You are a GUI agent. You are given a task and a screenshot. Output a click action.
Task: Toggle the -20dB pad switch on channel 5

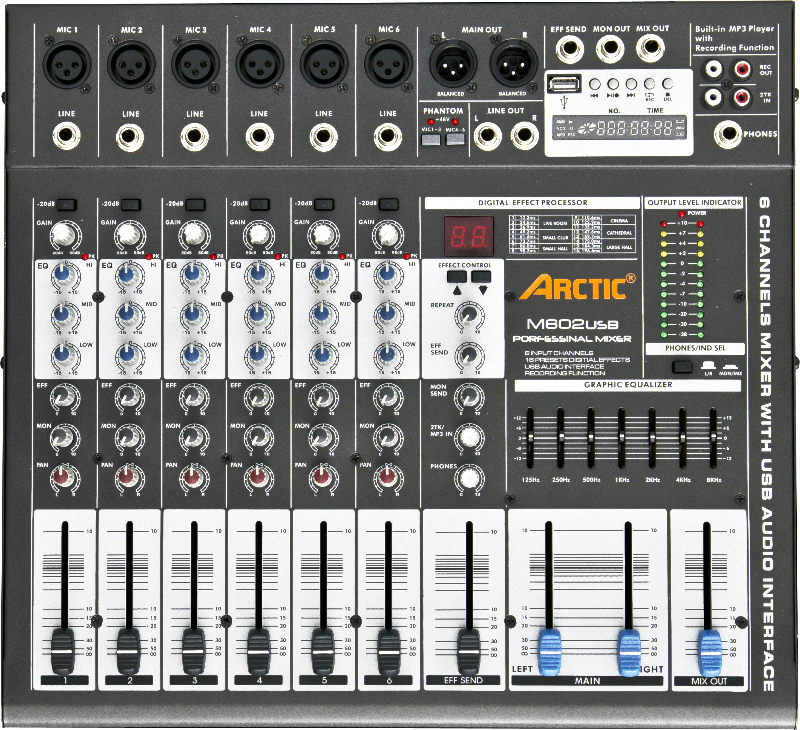[324, 205]
